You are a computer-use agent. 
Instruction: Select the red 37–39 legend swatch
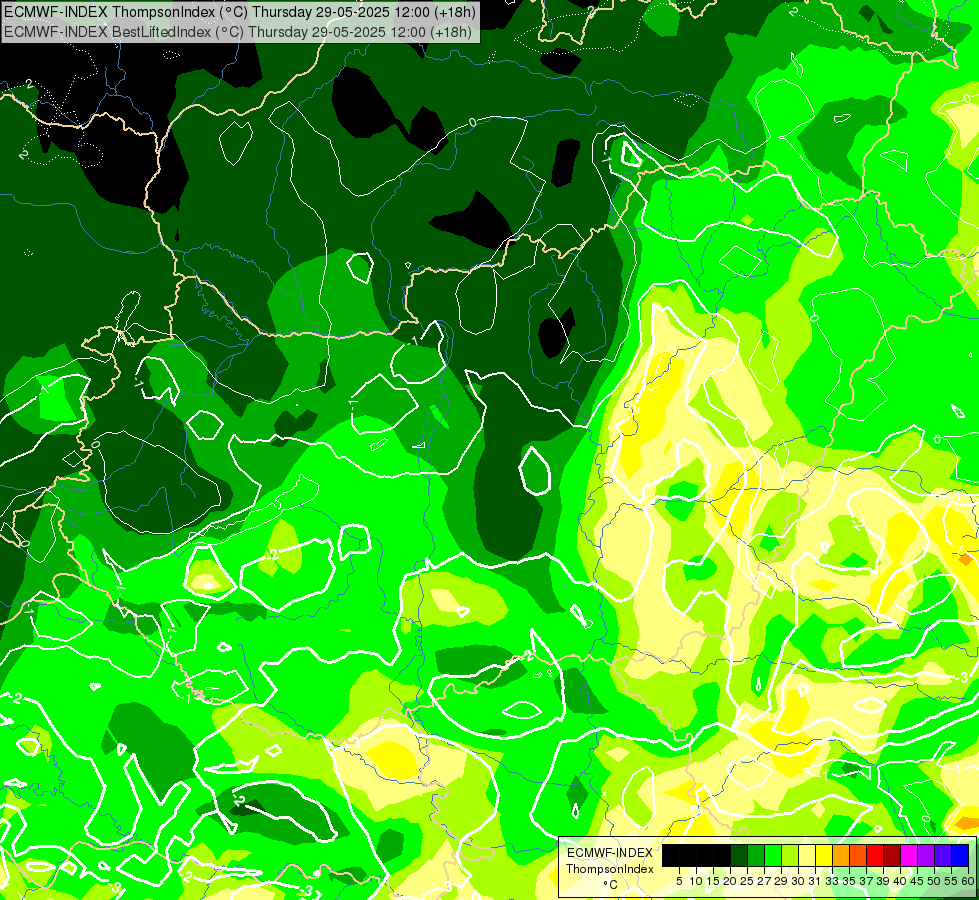[875, 855]
